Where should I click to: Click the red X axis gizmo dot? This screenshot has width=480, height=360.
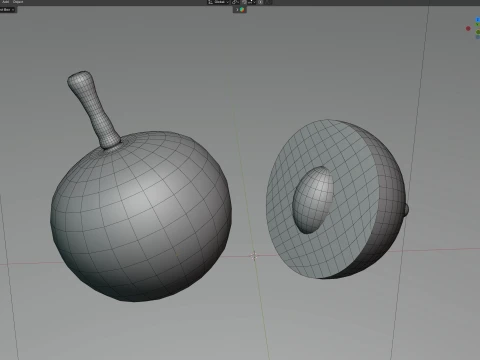(x=468, y=29)
